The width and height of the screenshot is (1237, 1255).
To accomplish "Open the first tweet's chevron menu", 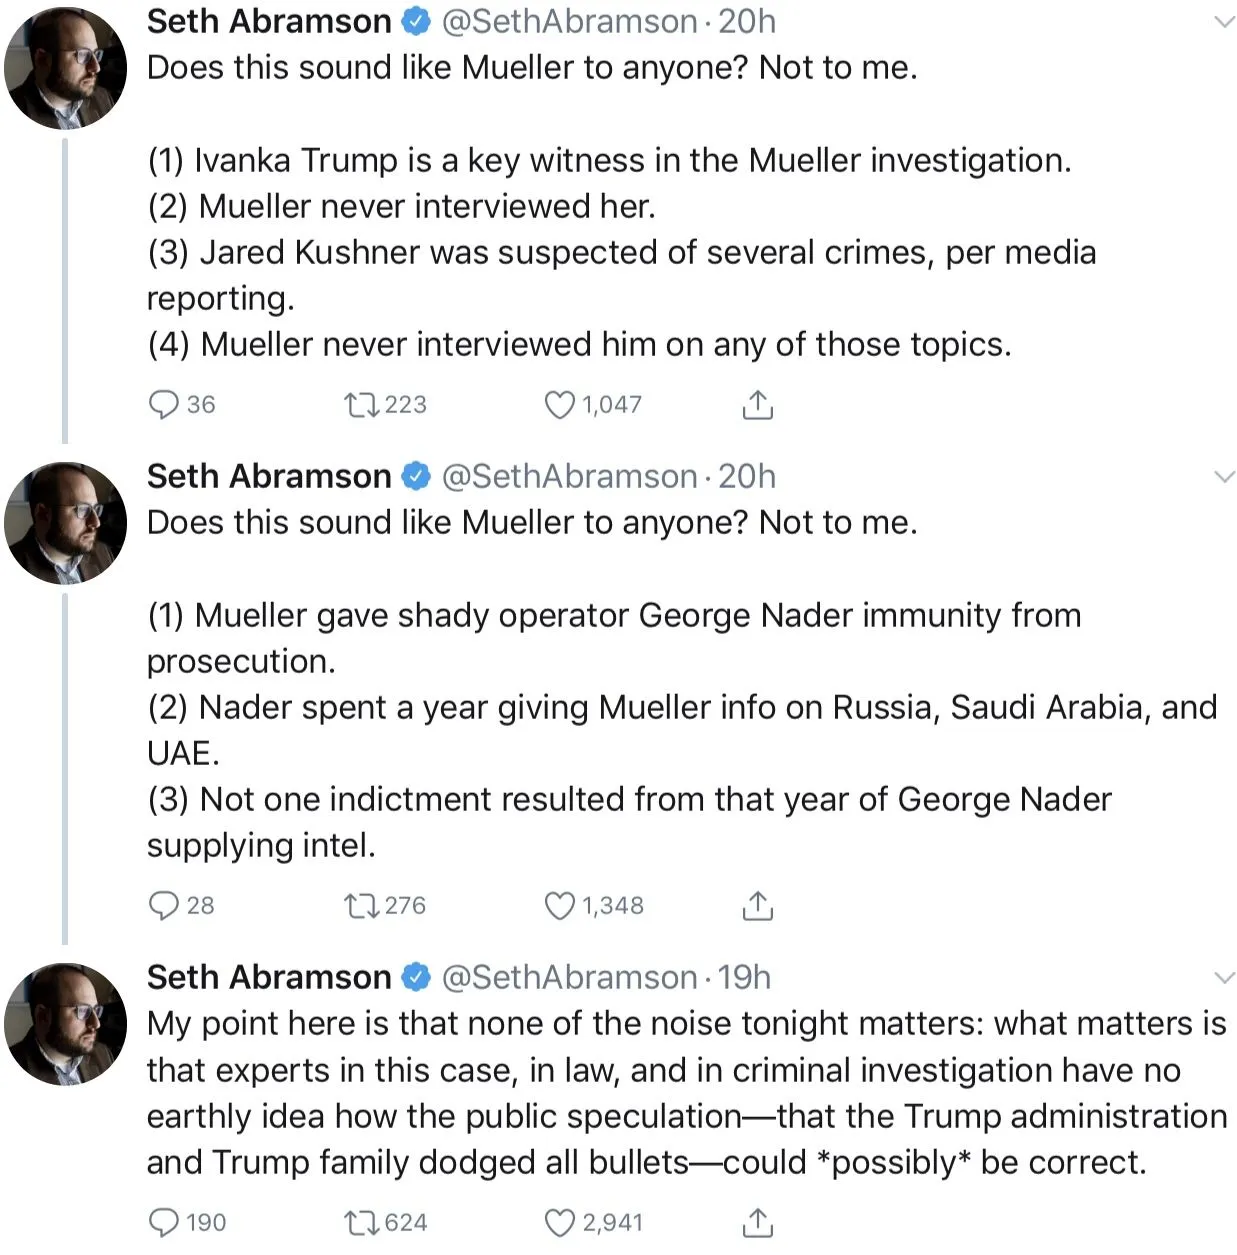I will (x=1223, y=21).
